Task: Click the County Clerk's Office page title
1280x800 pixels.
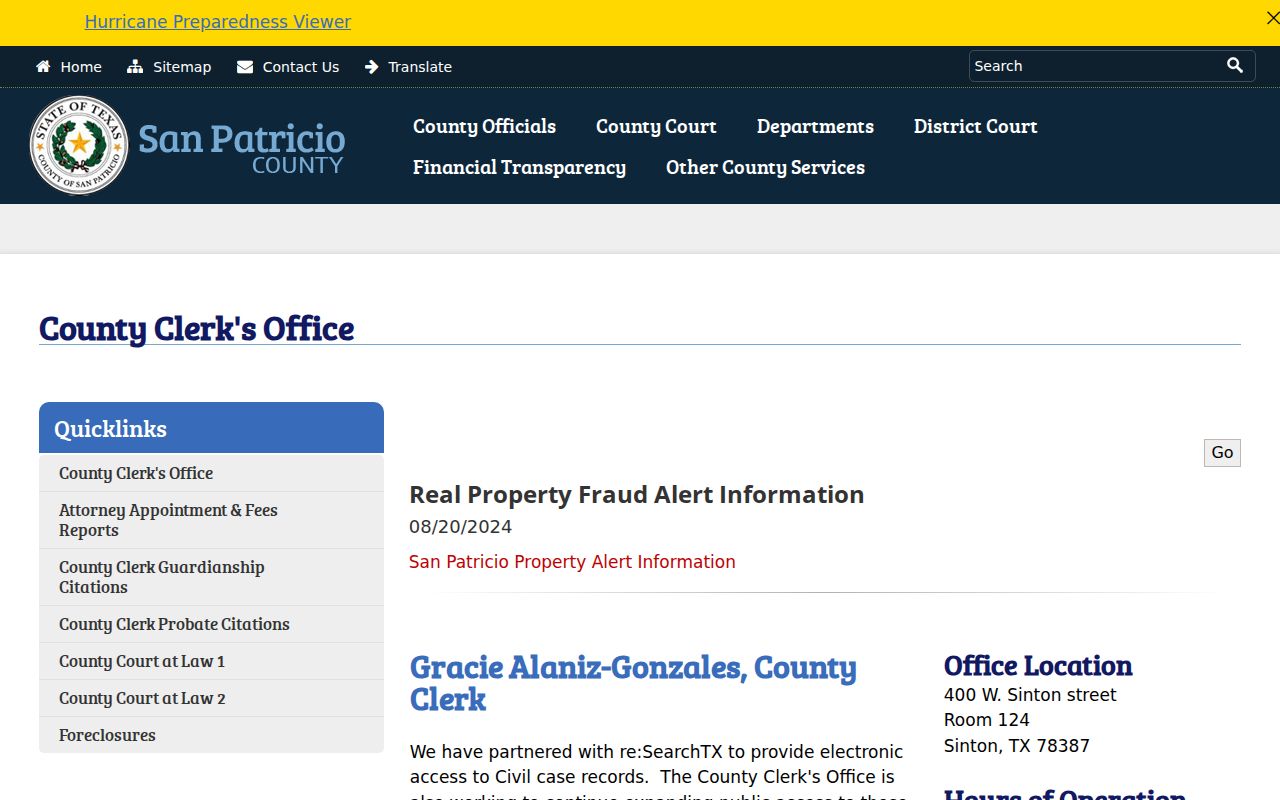Action: (196, 328)
